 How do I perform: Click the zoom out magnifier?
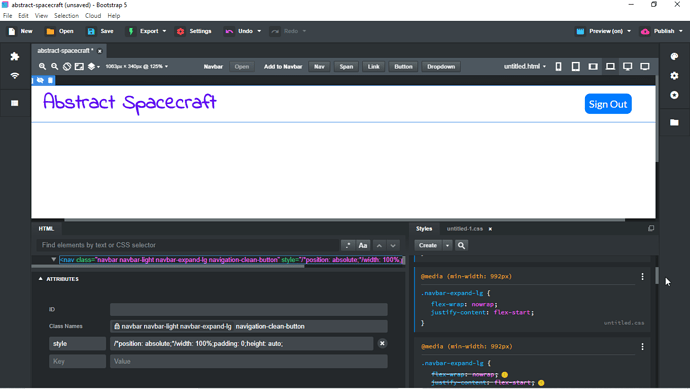[x=55, y=66]
